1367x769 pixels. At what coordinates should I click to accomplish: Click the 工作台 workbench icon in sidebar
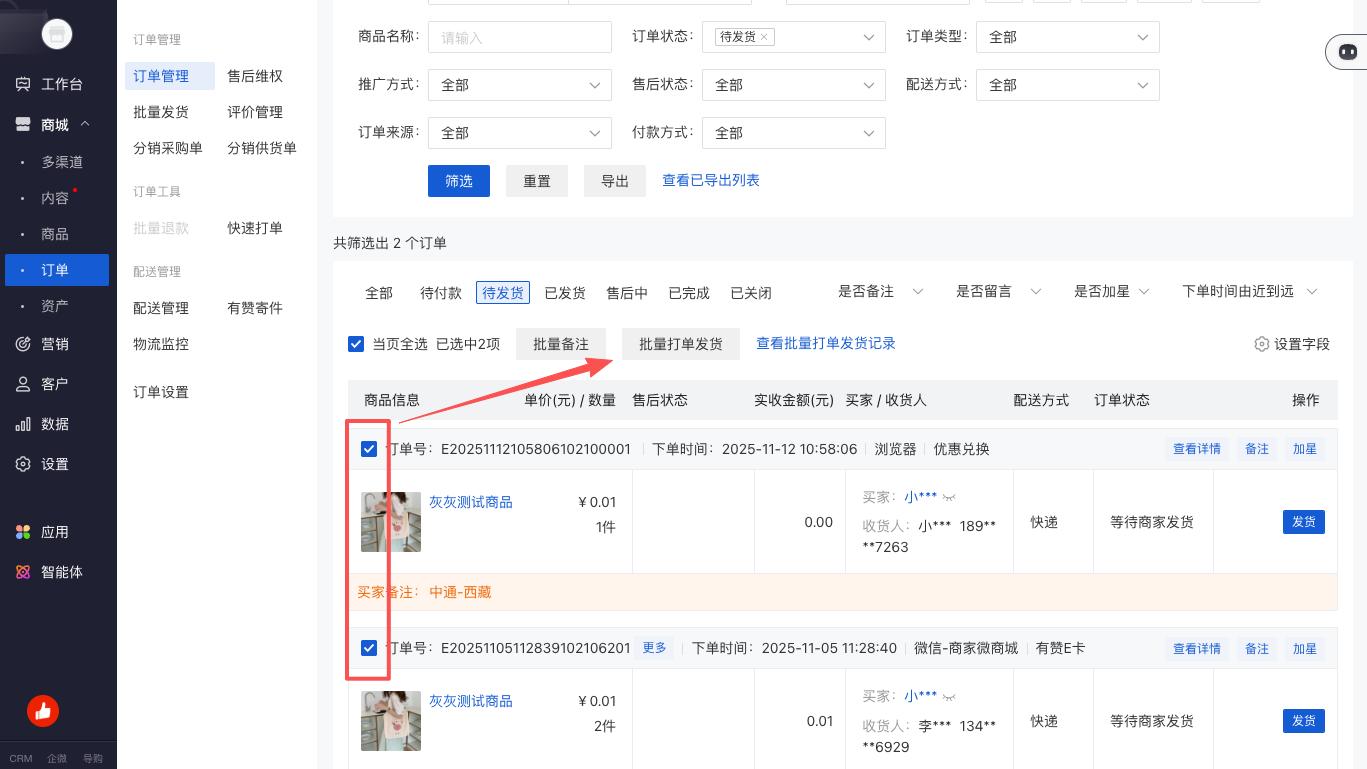(x=23, y=85)
